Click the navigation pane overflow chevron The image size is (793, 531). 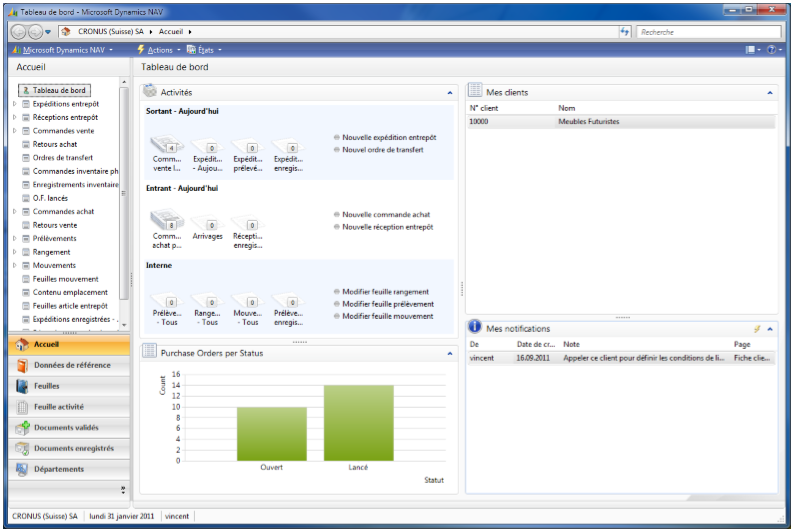tap(123, 490)
